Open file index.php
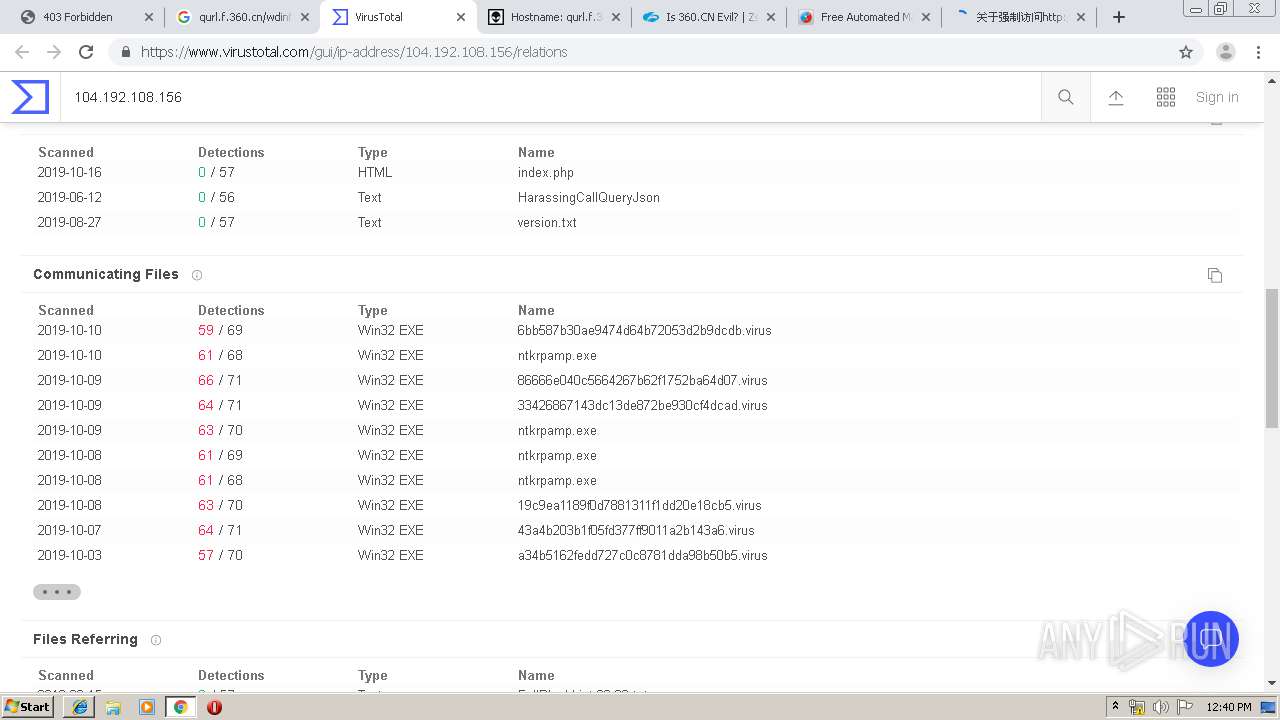 [x=546, y=173]
